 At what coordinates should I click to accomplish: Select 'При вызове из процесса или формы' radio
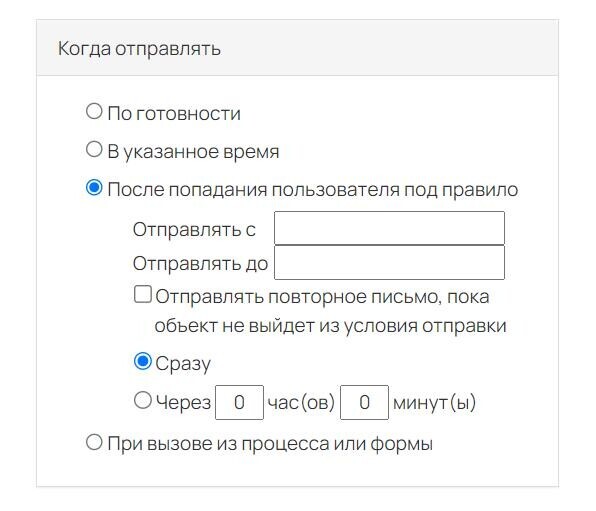(x=94, y=443)
